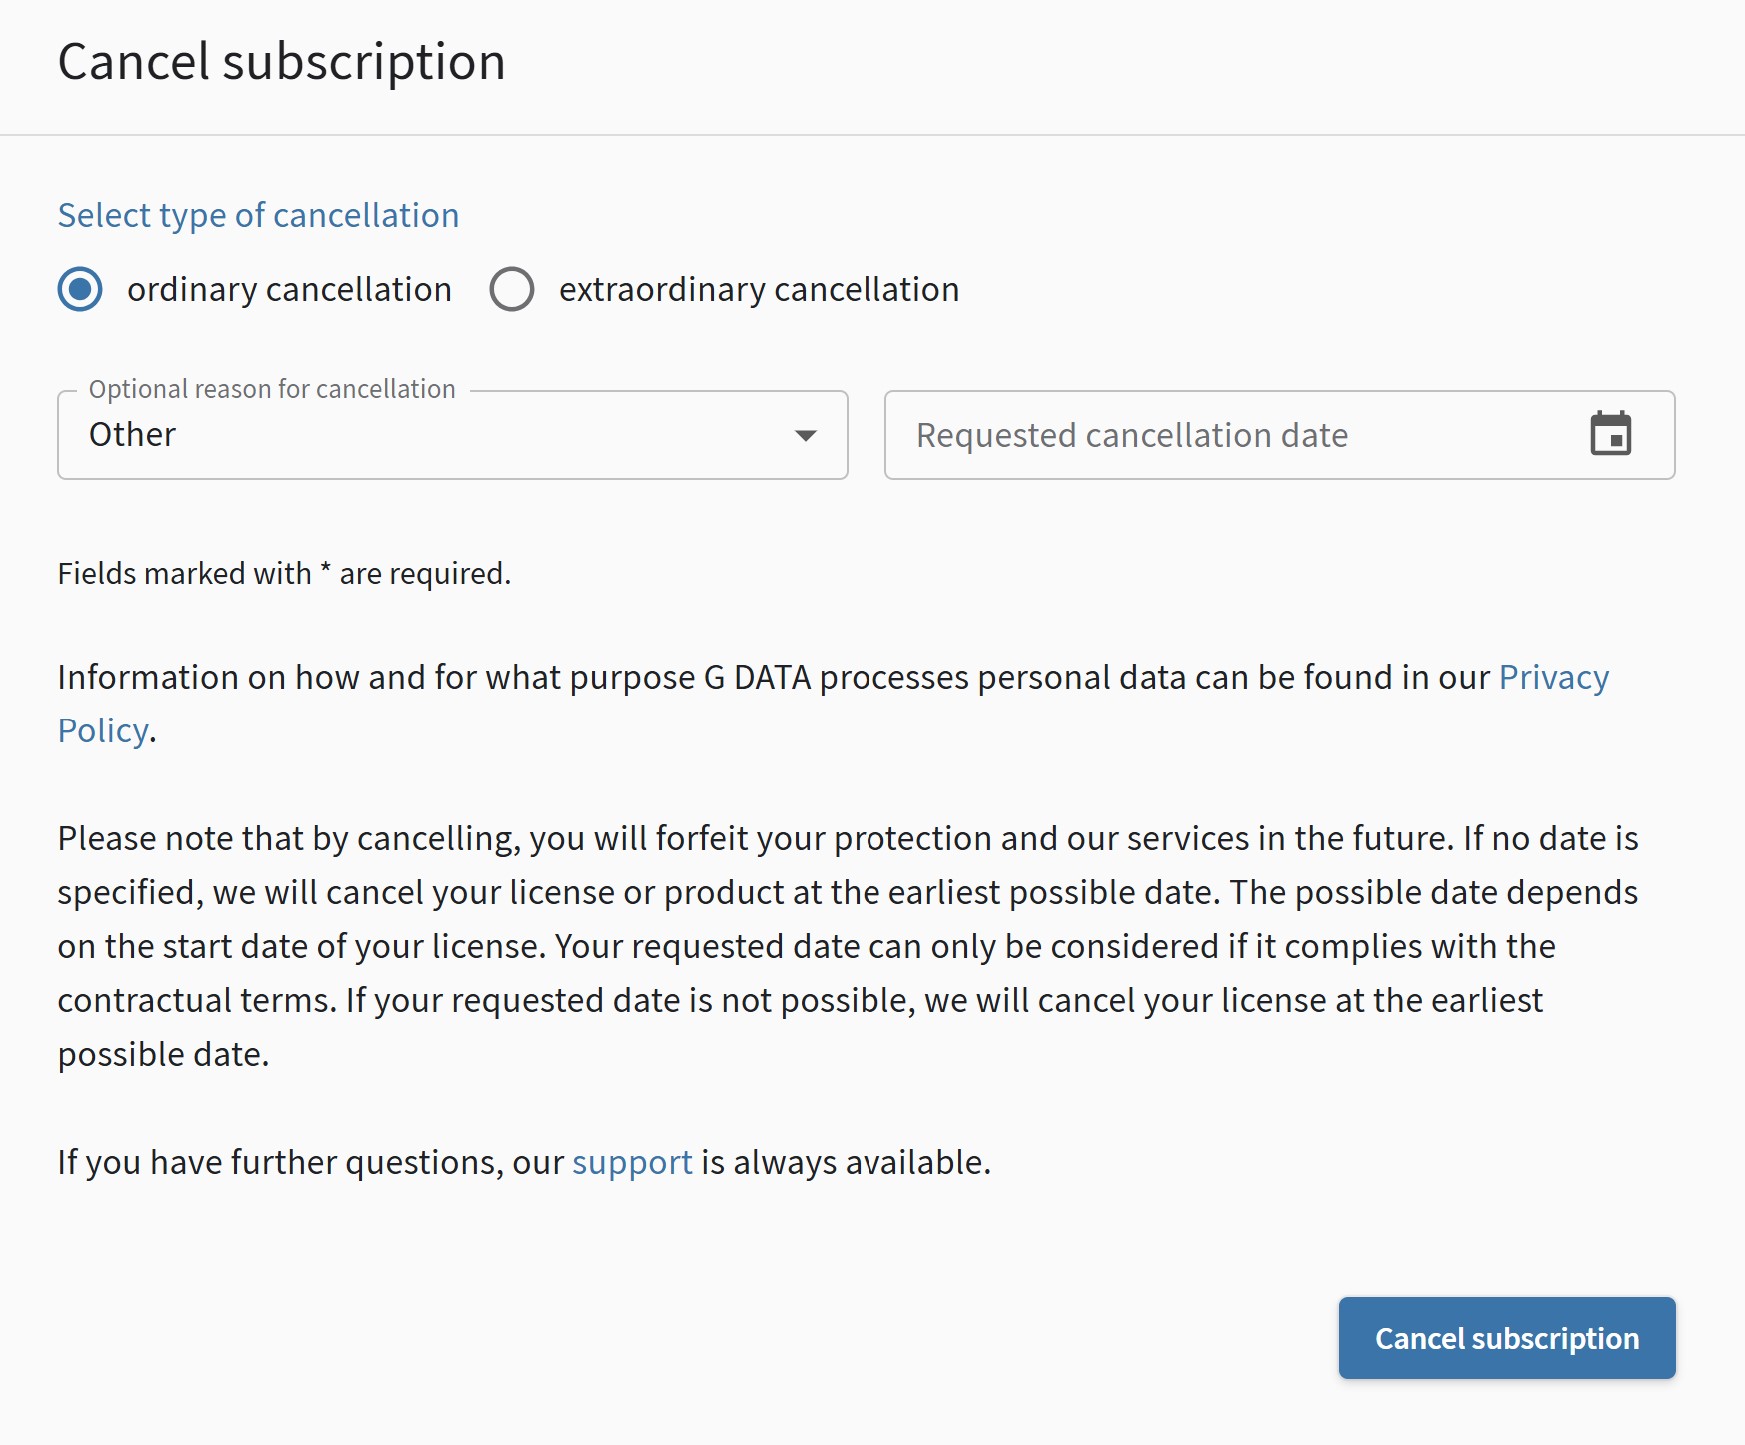This screenshot has height=1445, width=1745.
Task: Click the "is always available" text
Action: pyautogui.click(x=845, y=1162)
